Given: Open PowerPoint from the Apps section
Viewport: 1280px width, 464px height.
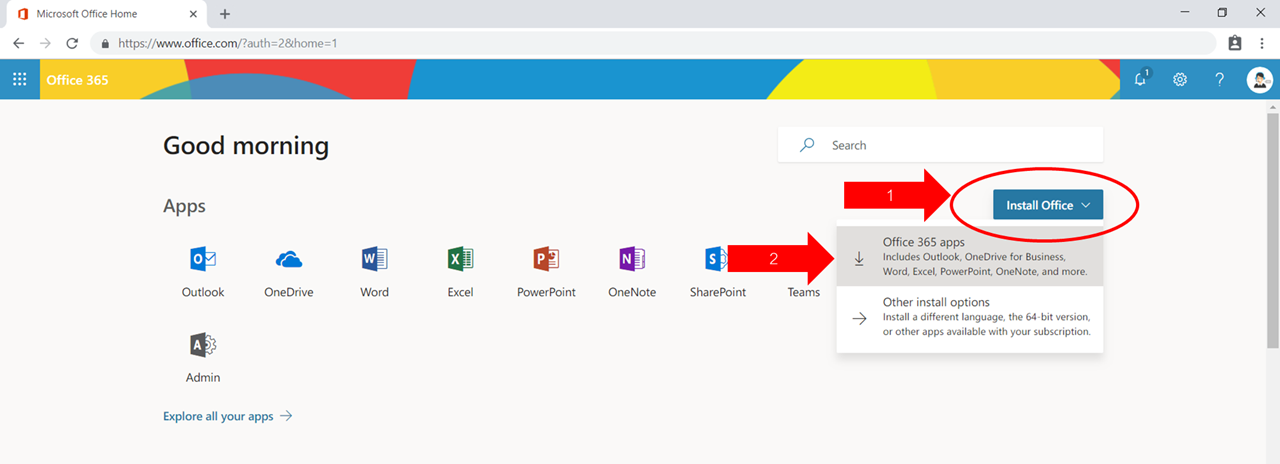Looking at the screenshot, I should (546, 261).
